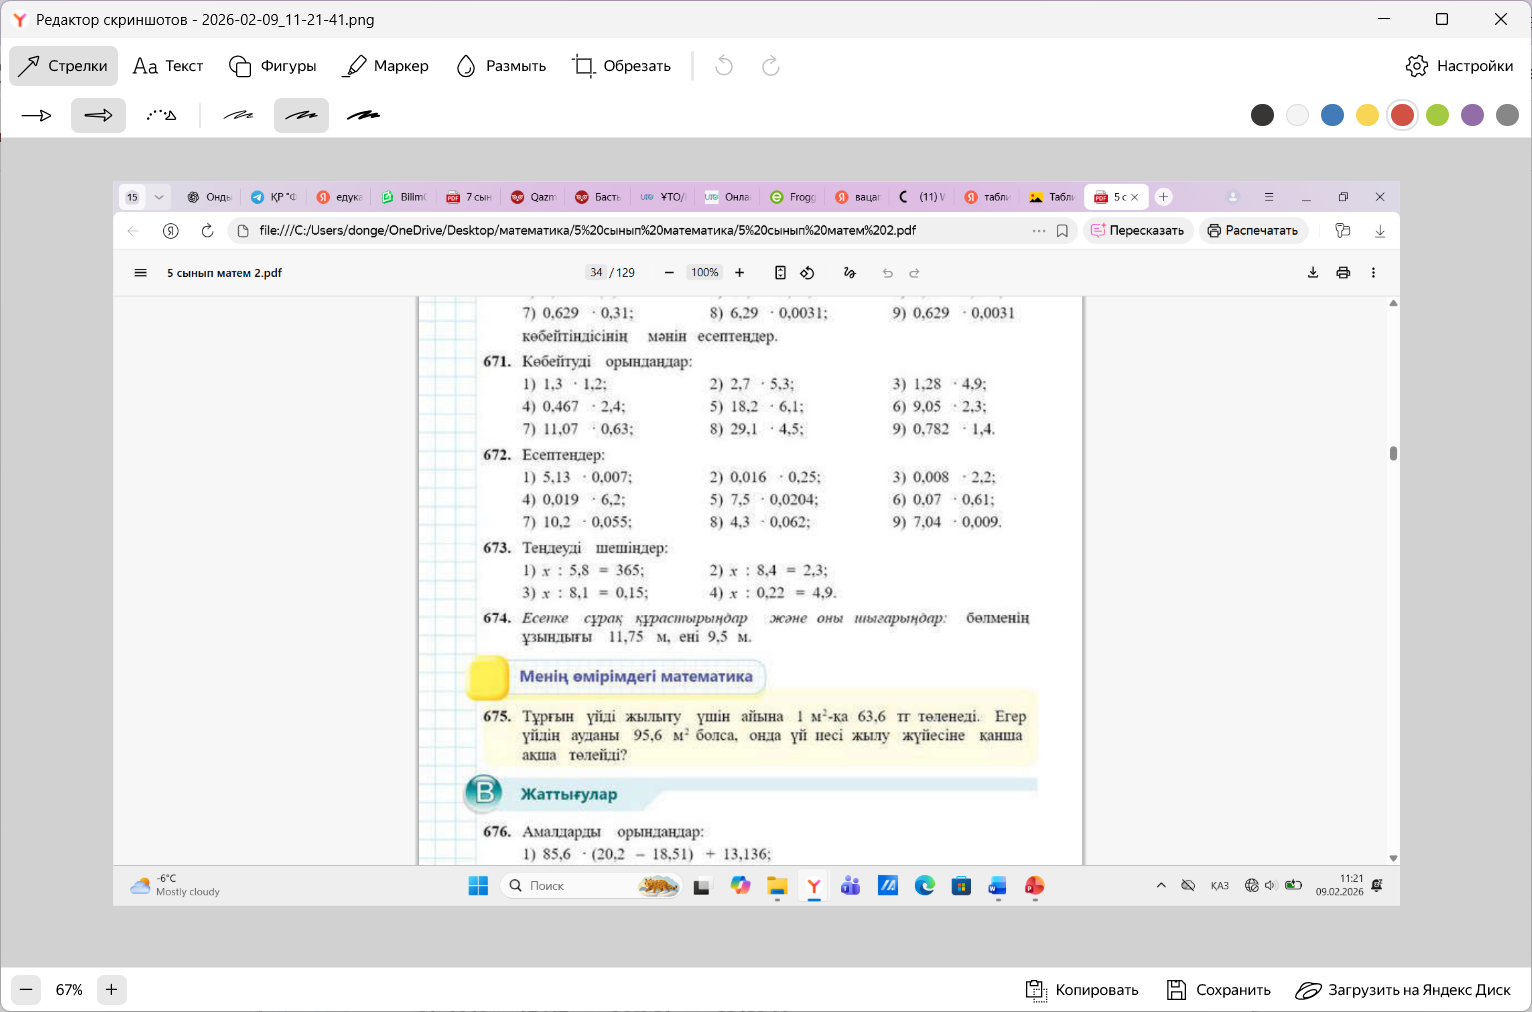
Task: Activate the Маркер tool
Action: [385, 66]
